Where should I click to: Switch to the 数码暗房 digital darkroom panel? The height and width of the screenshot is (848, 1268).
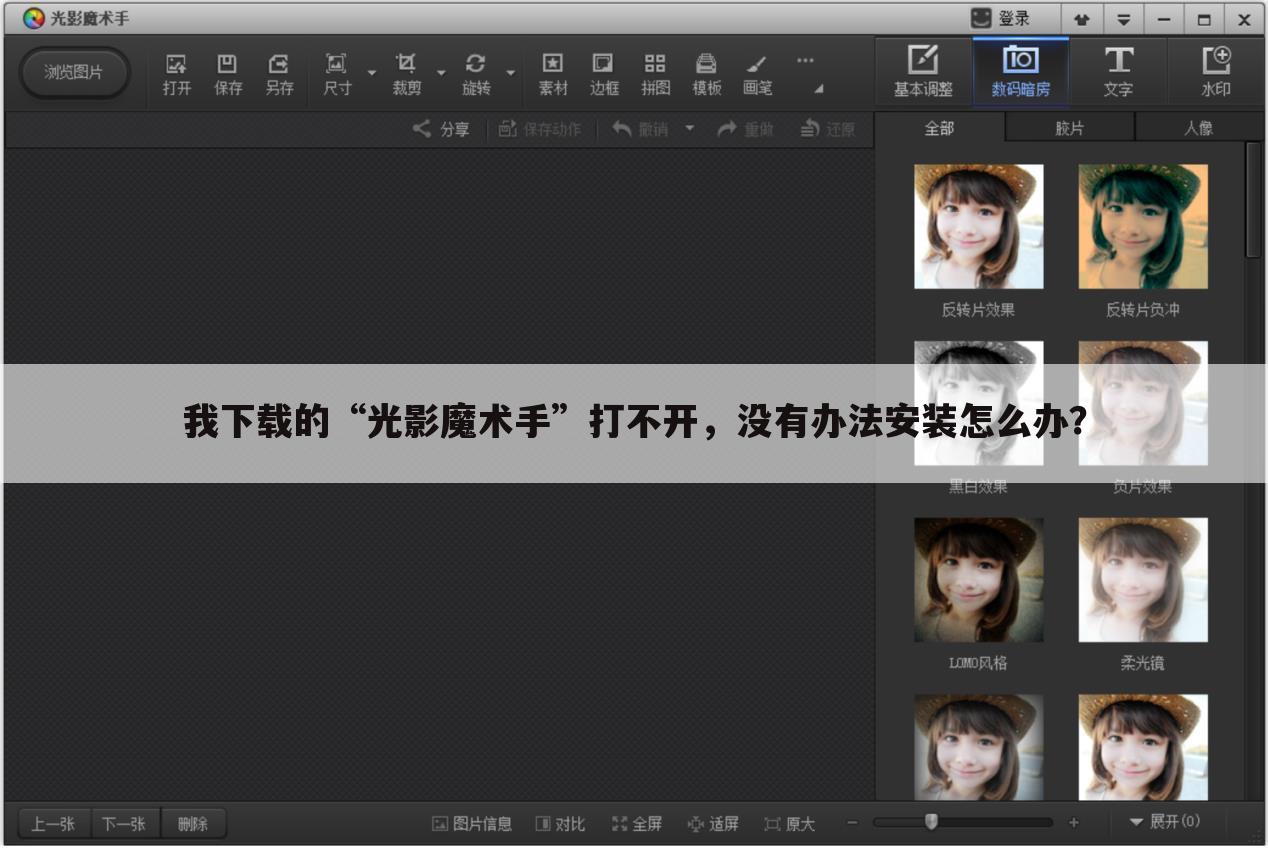point(1020,71)
